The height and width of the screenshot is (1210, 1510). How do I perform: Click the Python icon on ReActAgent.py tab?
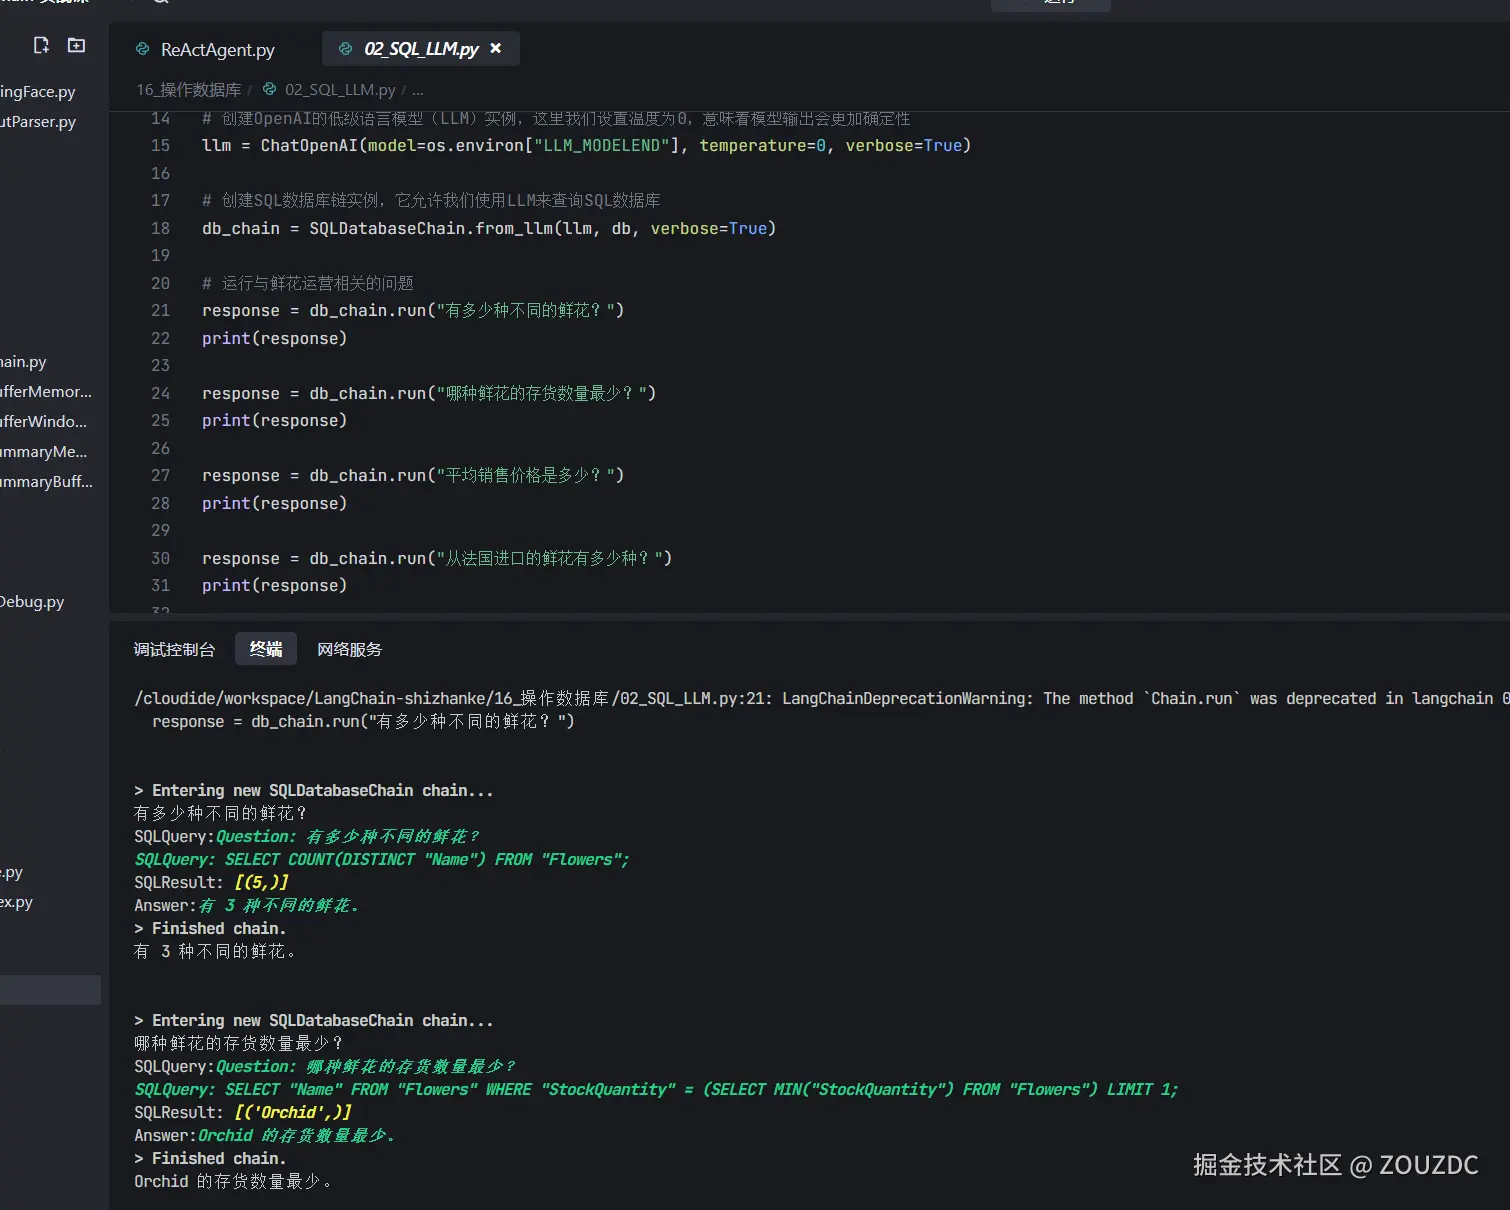coord(142,49)
